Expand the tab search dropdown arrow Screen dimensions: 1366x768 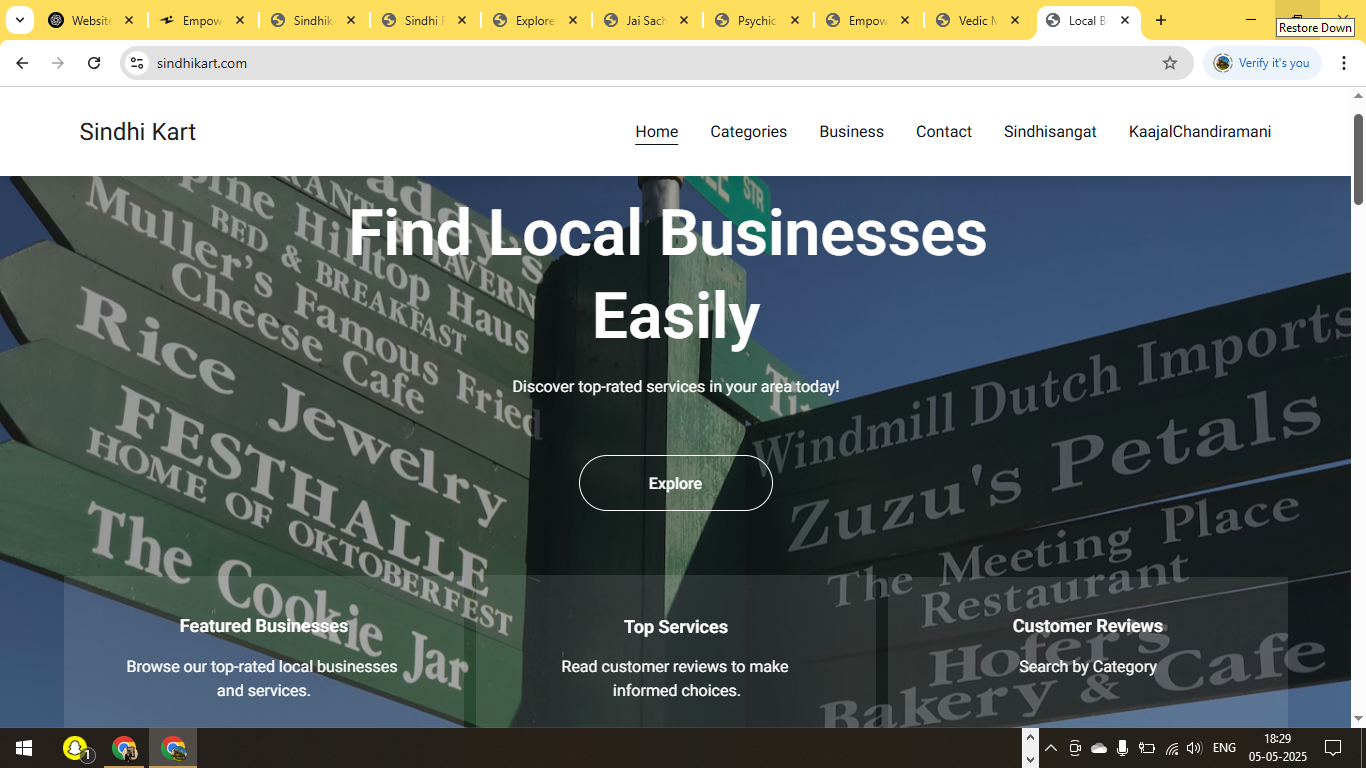tap(19, 20)
